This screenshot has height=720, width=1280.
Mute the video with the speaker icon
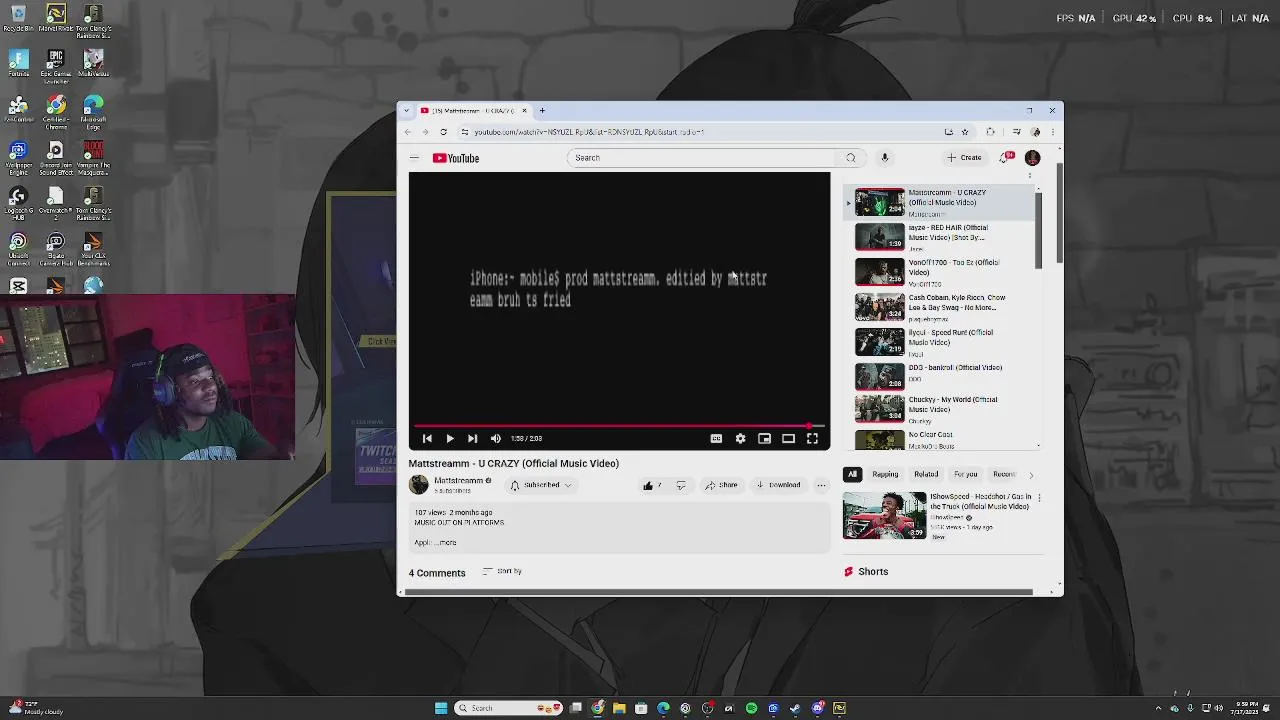[496, 438]
